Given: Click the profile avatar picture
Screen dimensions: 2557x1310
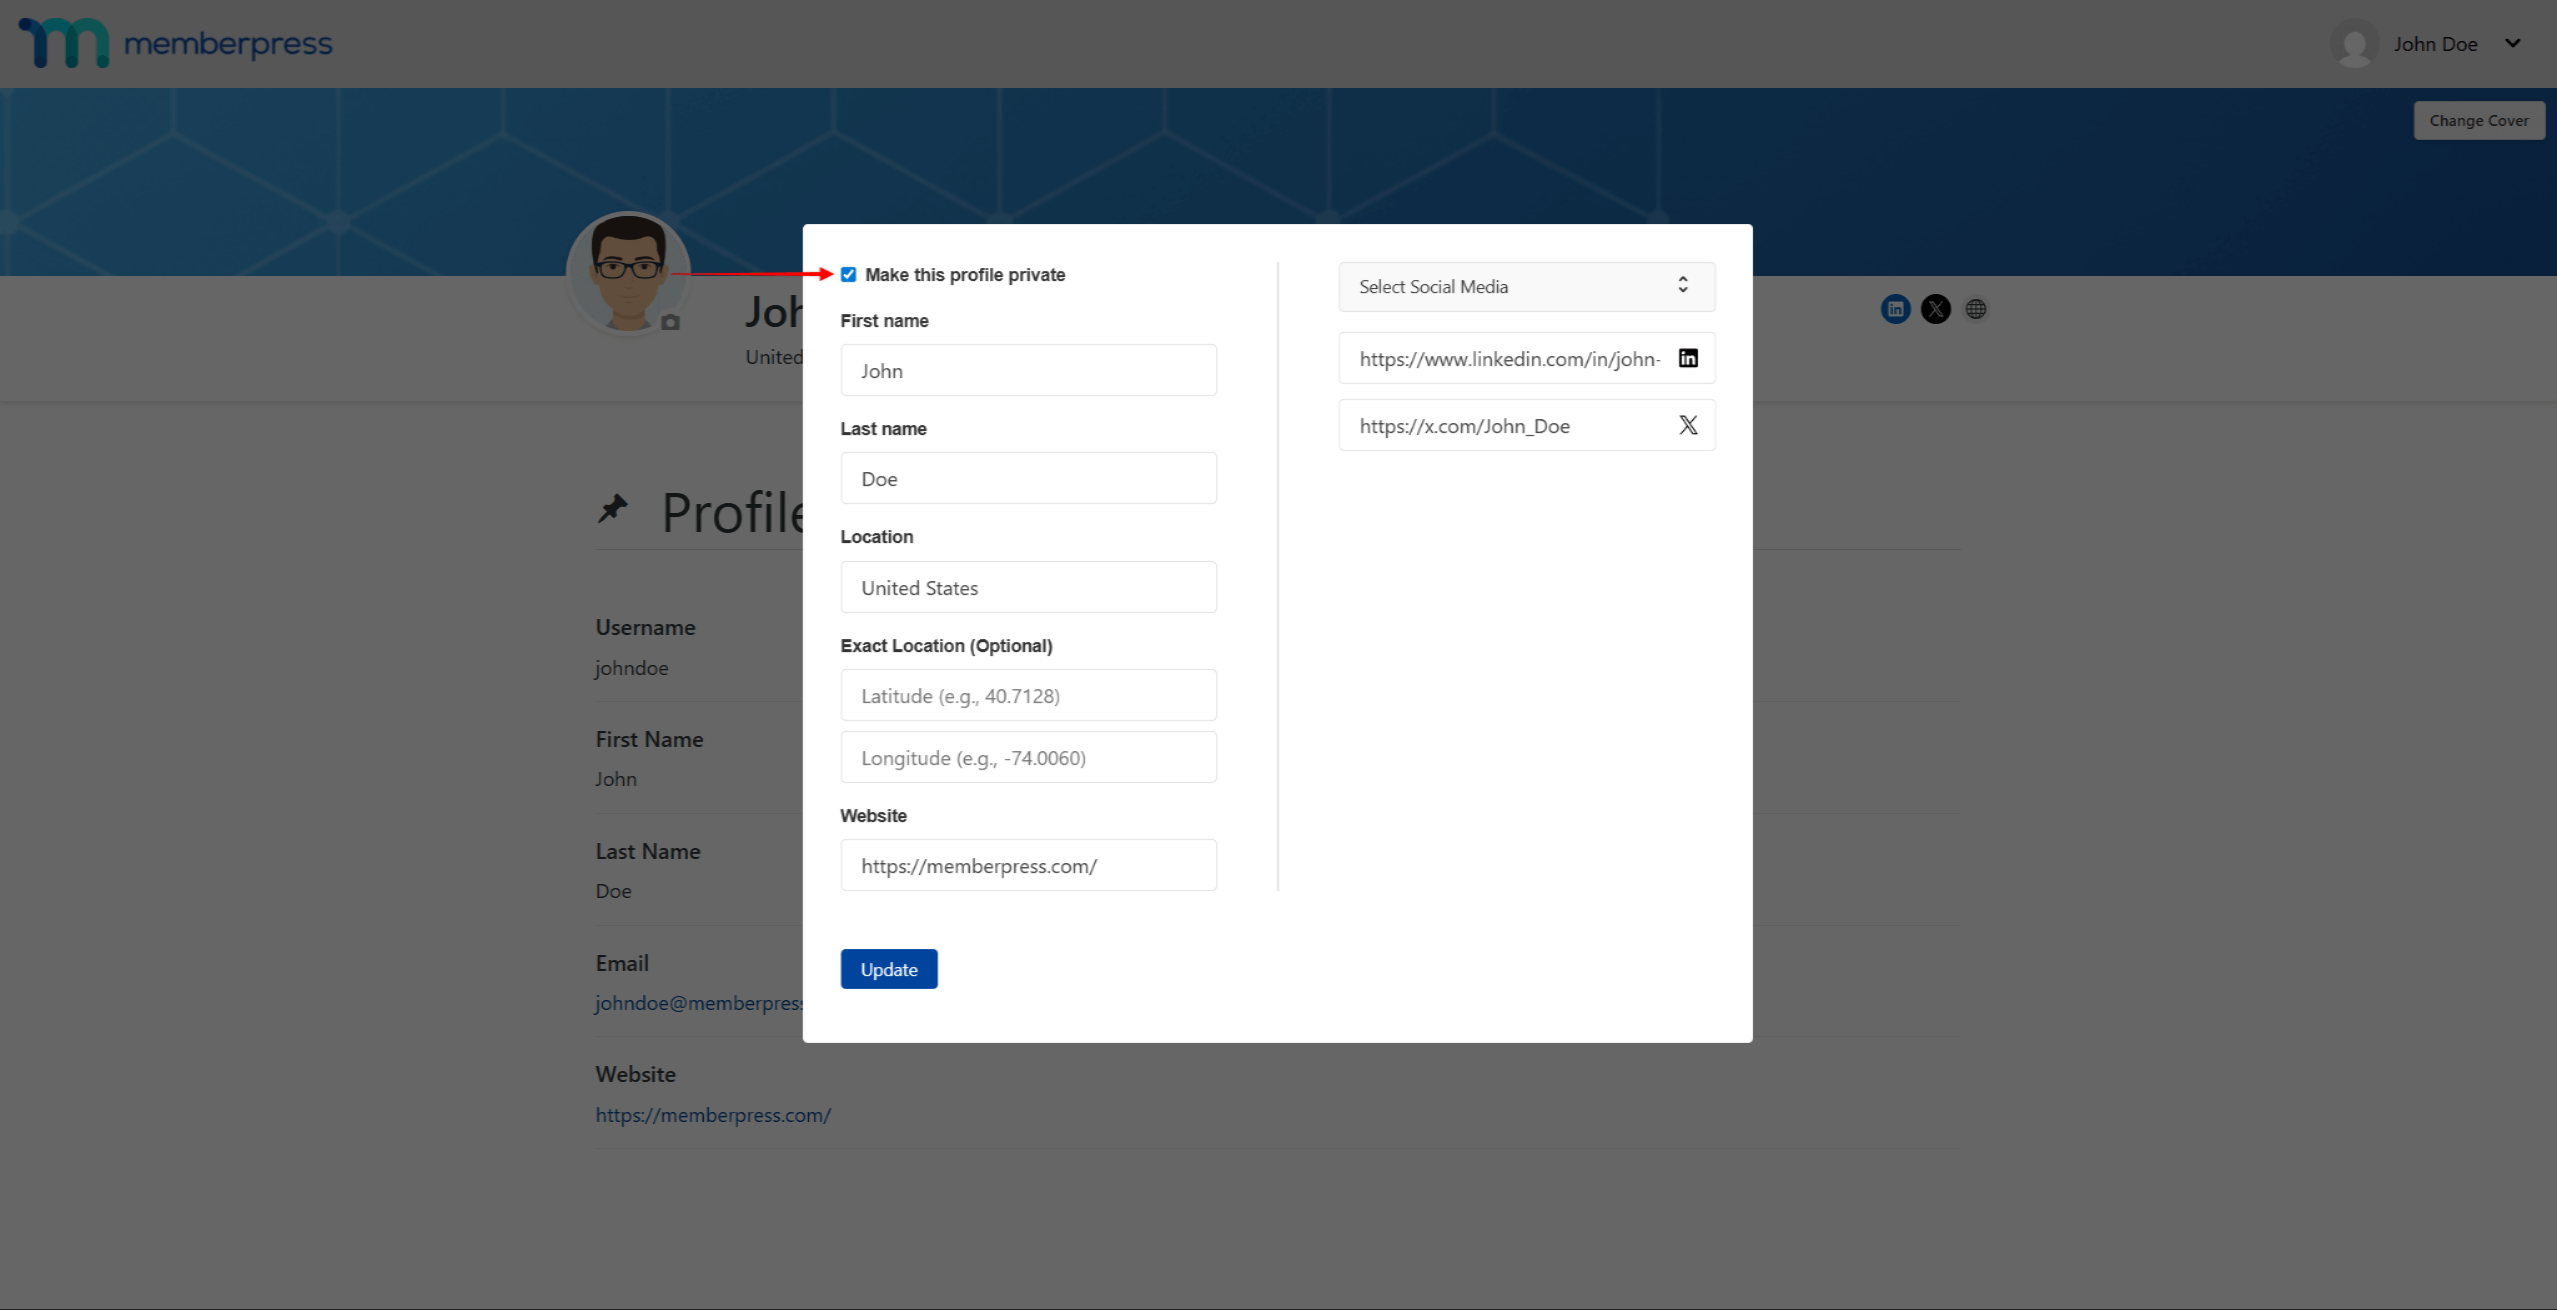Looking at the screenshot, I should coord(627,270).
